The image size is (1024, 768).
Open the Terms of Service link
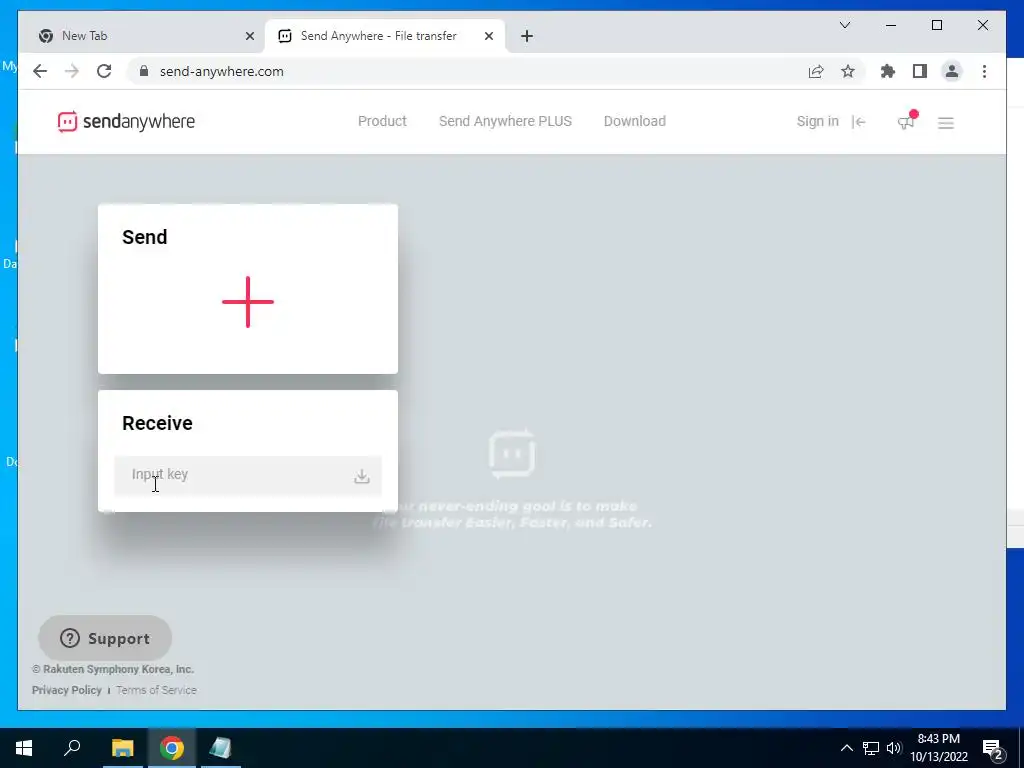coord(157,690)
